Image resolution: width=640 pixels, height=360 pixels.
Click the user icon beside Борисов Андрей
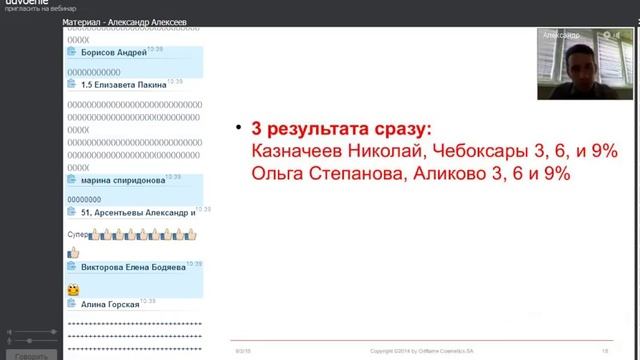pyautogui.click(x=72, y=51)
